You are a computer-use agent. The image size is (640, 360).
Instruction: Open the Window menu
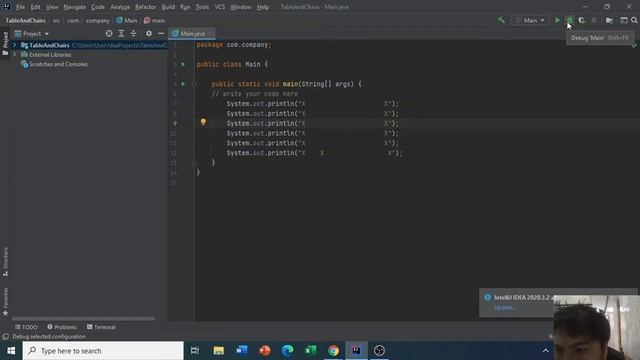click(241, 7)
